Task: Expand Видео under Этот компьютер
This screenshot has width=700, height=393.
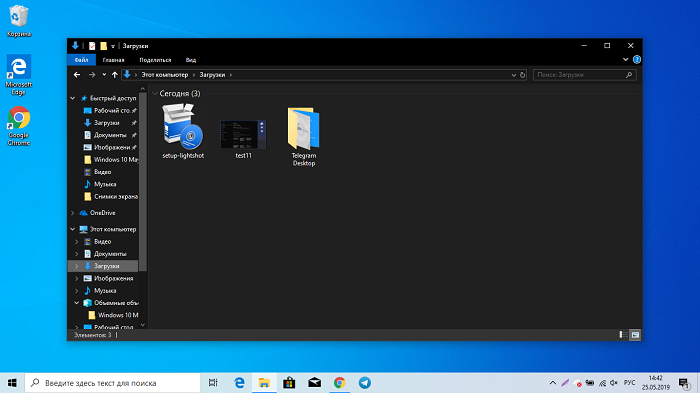Action: click(76, 242)
